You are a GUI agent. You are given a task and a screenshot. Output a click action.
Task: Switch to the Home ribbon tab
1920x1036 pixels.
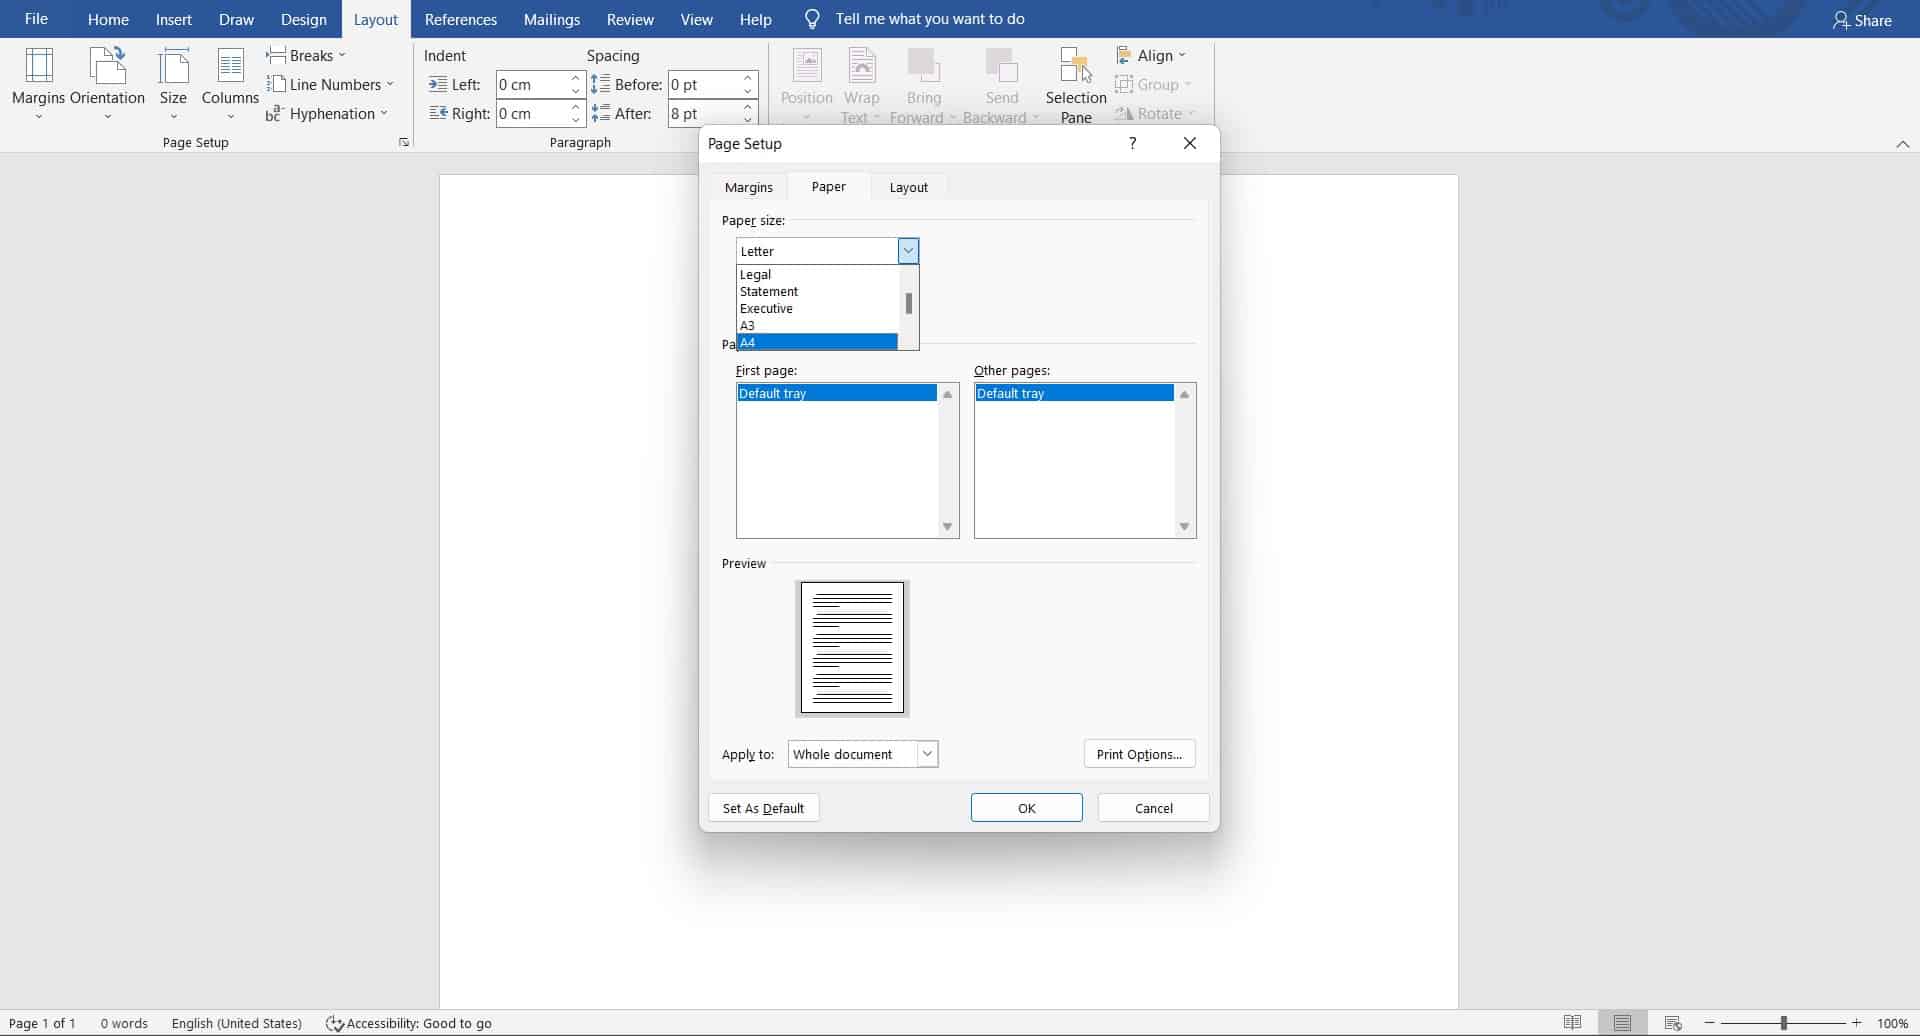point(108,19)
